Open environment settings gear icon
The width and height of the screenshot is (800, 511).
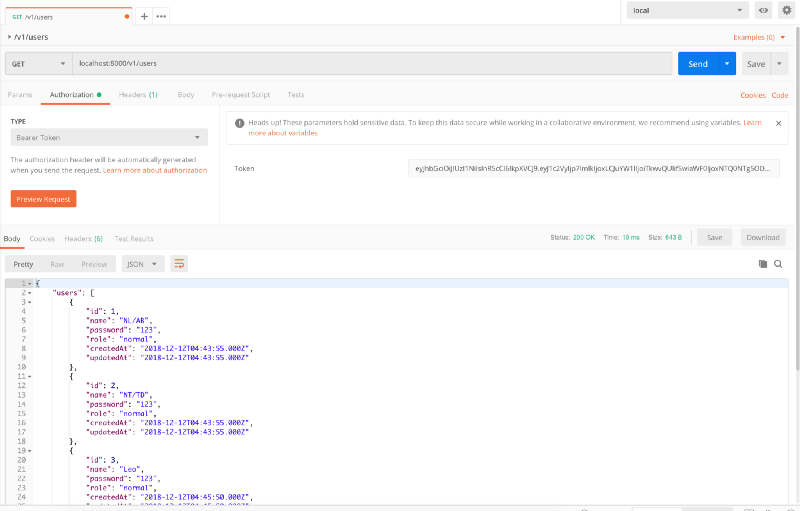pyautogui.click(x=787, y=10)
